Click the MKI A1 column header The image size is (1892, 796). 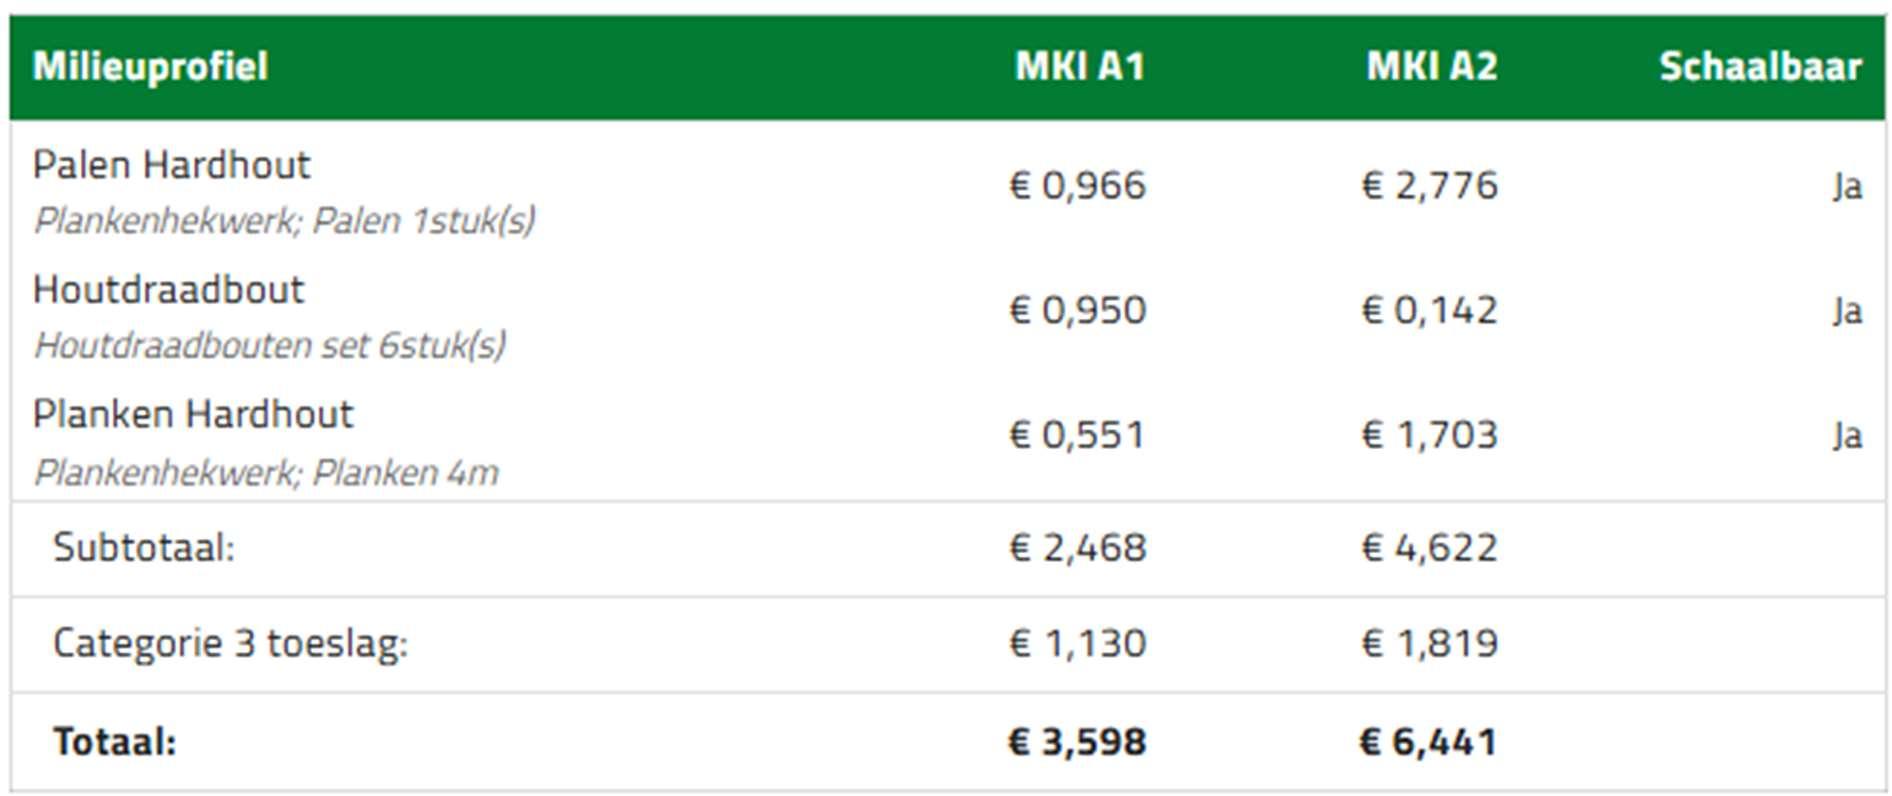click(1079, 67)
